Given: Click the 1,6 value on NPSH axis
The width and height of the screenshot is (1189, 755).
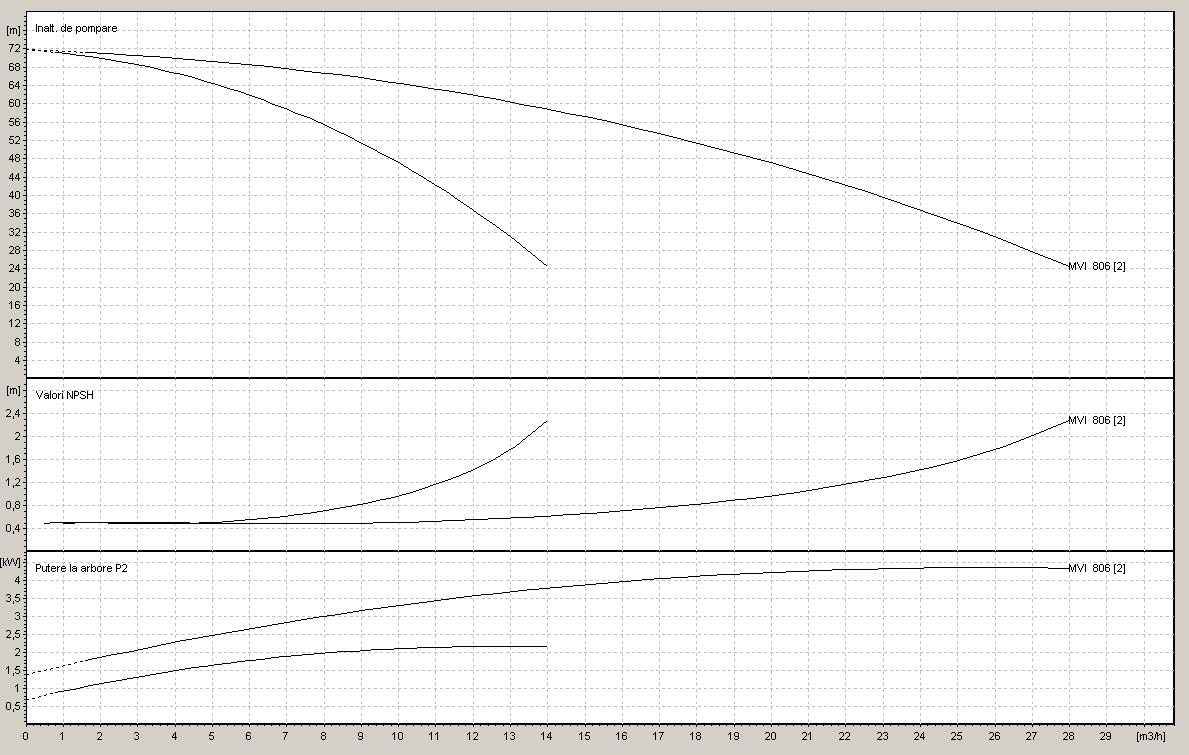Looking at the screenshot, I should pyautogui.click(x=14, y=459).
